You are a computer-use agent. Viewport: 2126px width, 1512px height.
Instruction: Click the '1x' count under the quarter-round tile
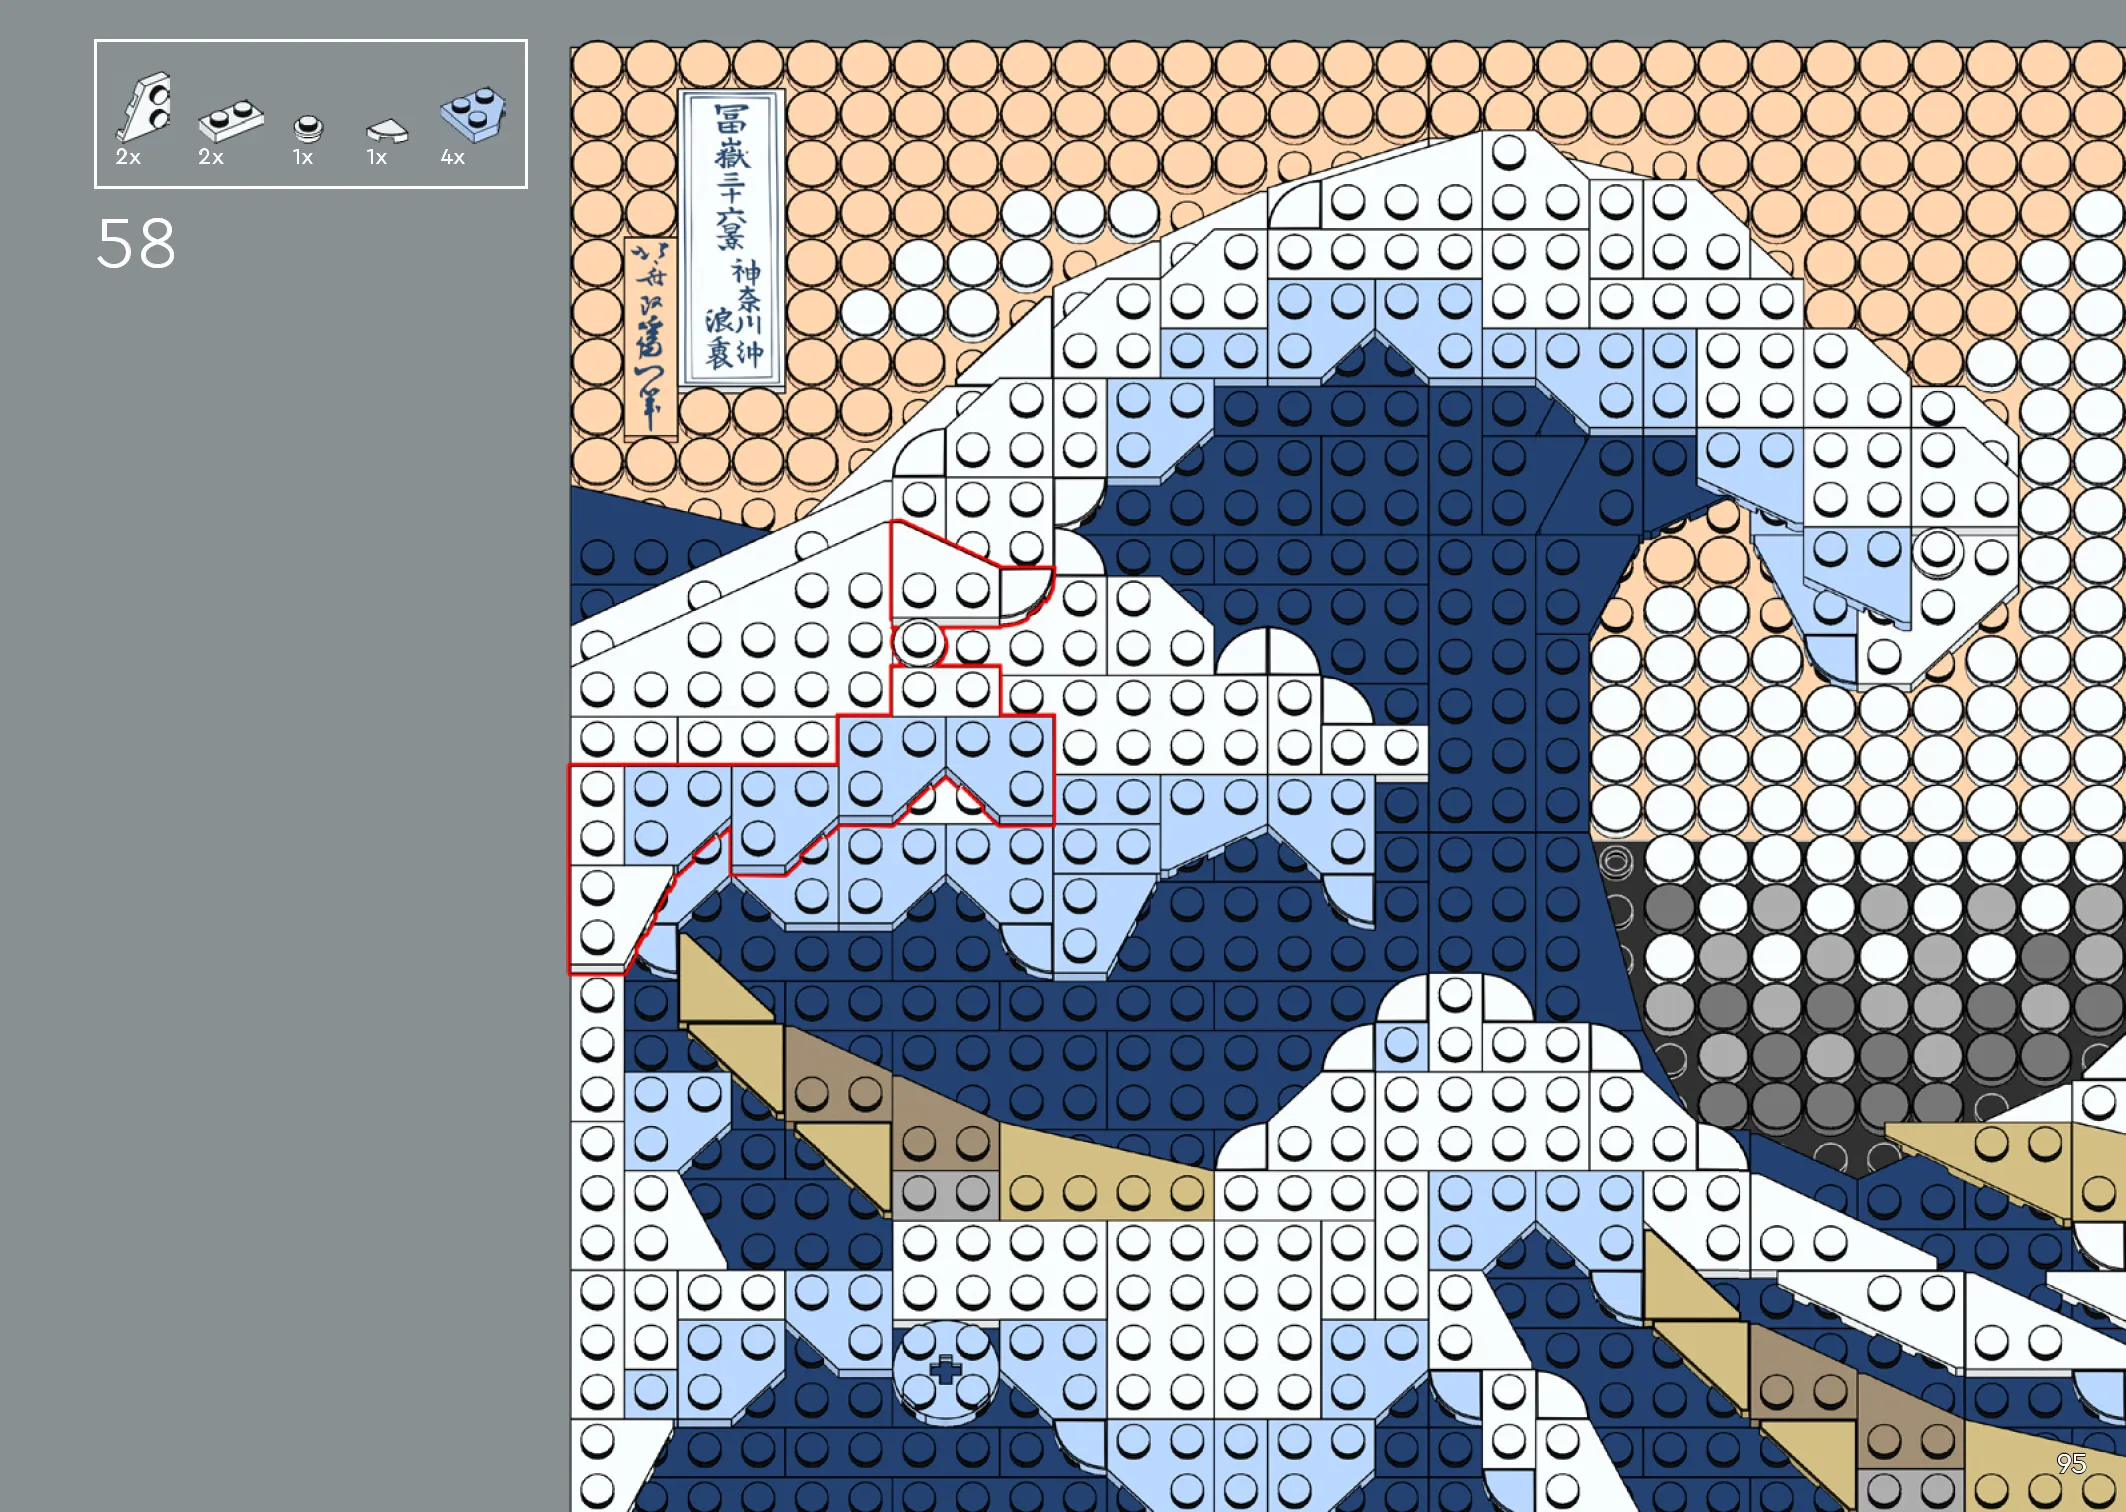pos(377,157)
